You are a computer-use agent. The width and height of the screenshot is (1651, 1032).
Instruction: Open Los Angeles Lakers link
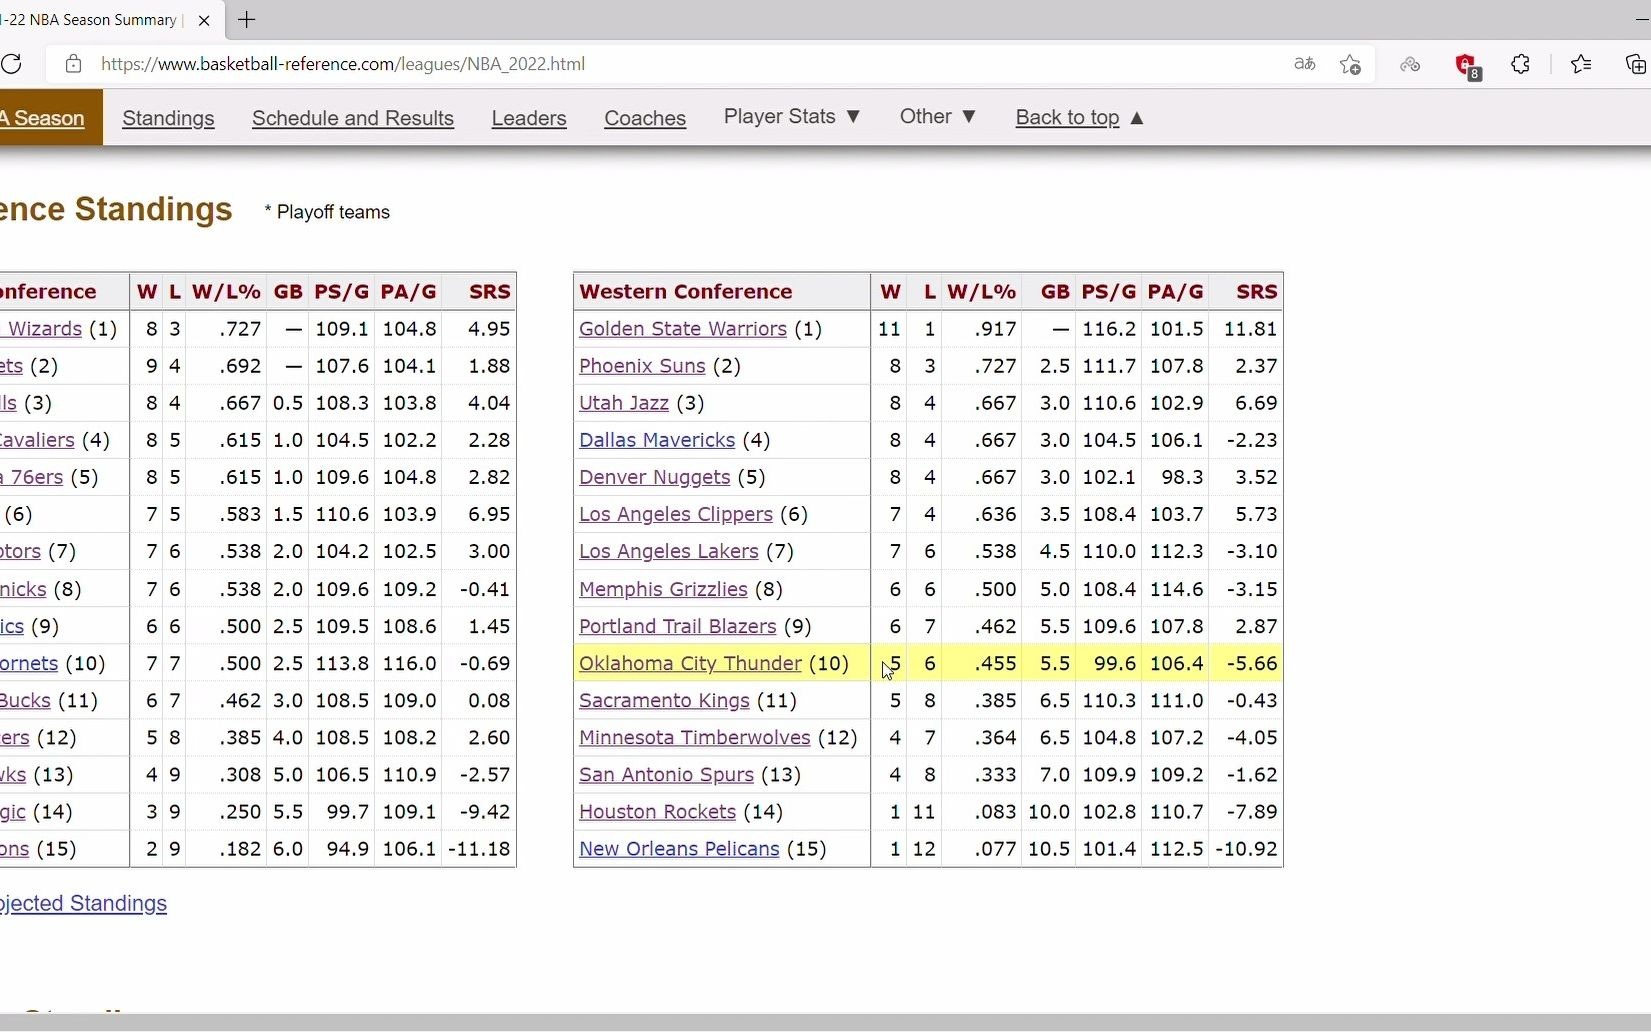[x=668, y=551]
